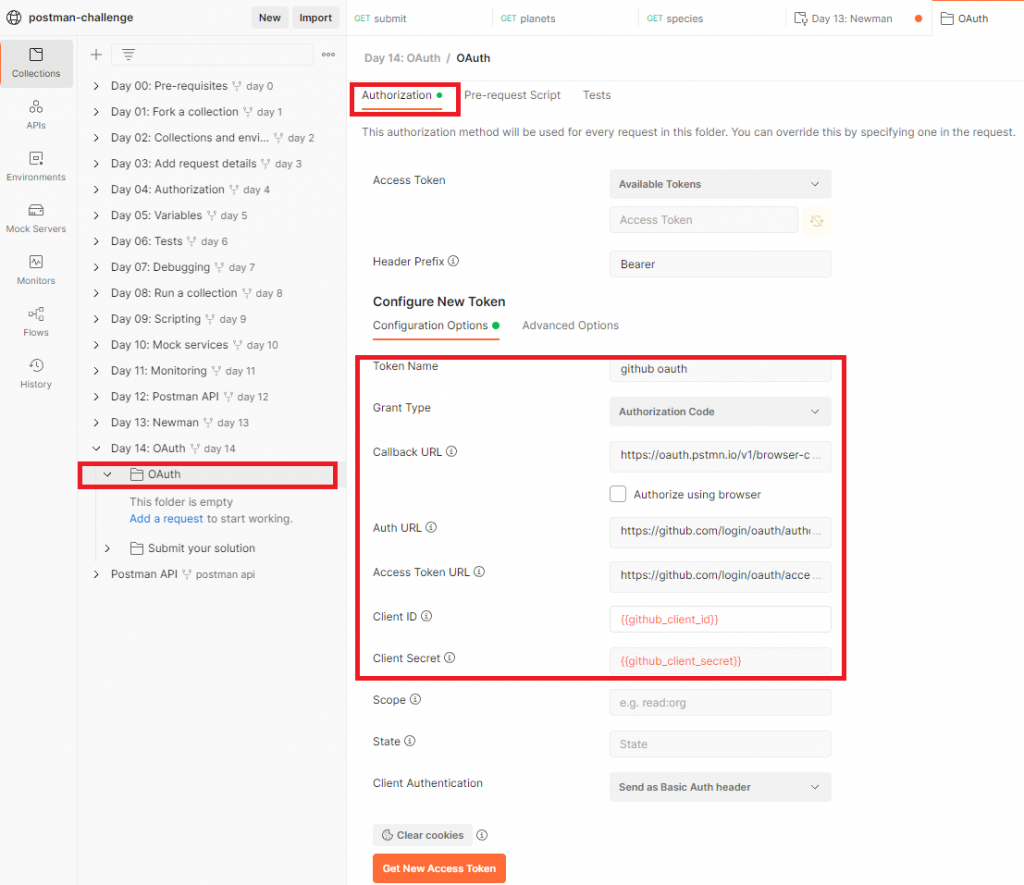Click the Header Prefix Bearer field

[720, 265]
